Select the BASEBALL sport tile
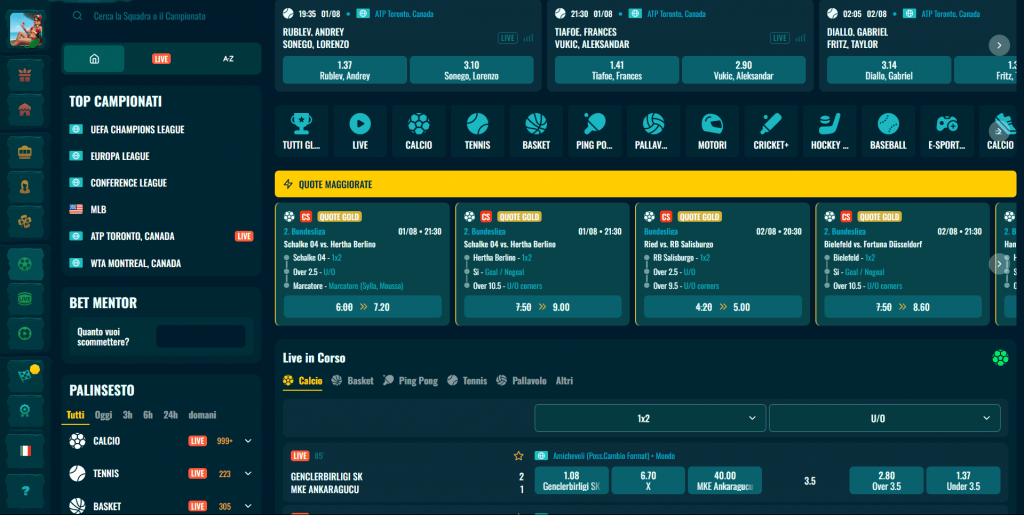This screenshot has width=1024, height=515. click(x=888, y=131)
